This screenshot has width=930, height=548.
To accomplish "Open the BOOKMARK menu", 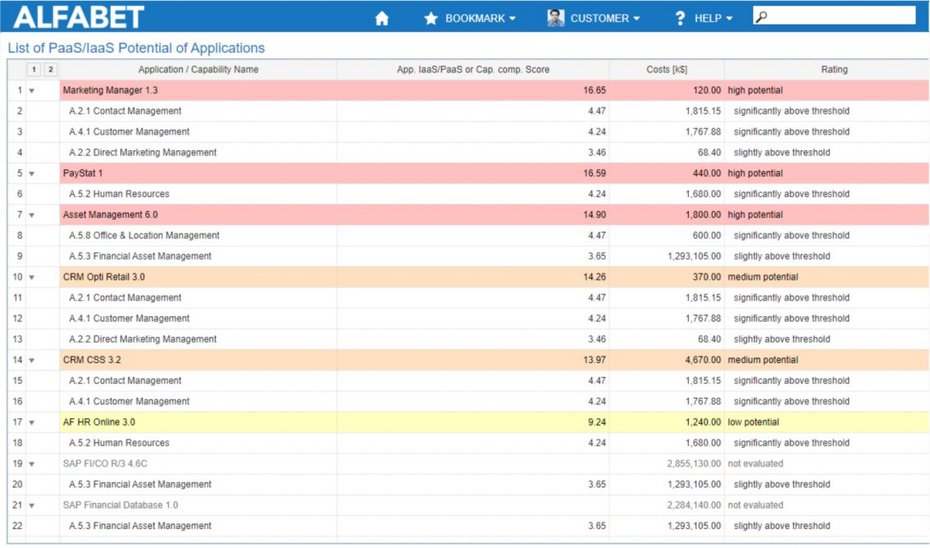I will tap(480, 18).
